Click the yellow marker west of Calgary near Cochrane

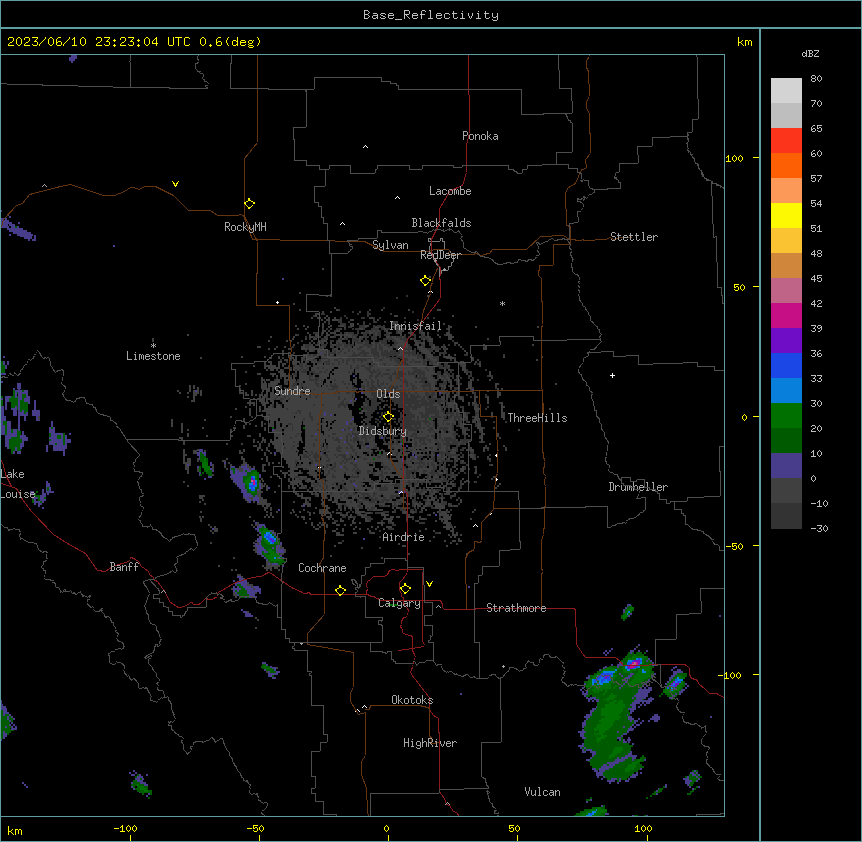(x=340, y=590)
